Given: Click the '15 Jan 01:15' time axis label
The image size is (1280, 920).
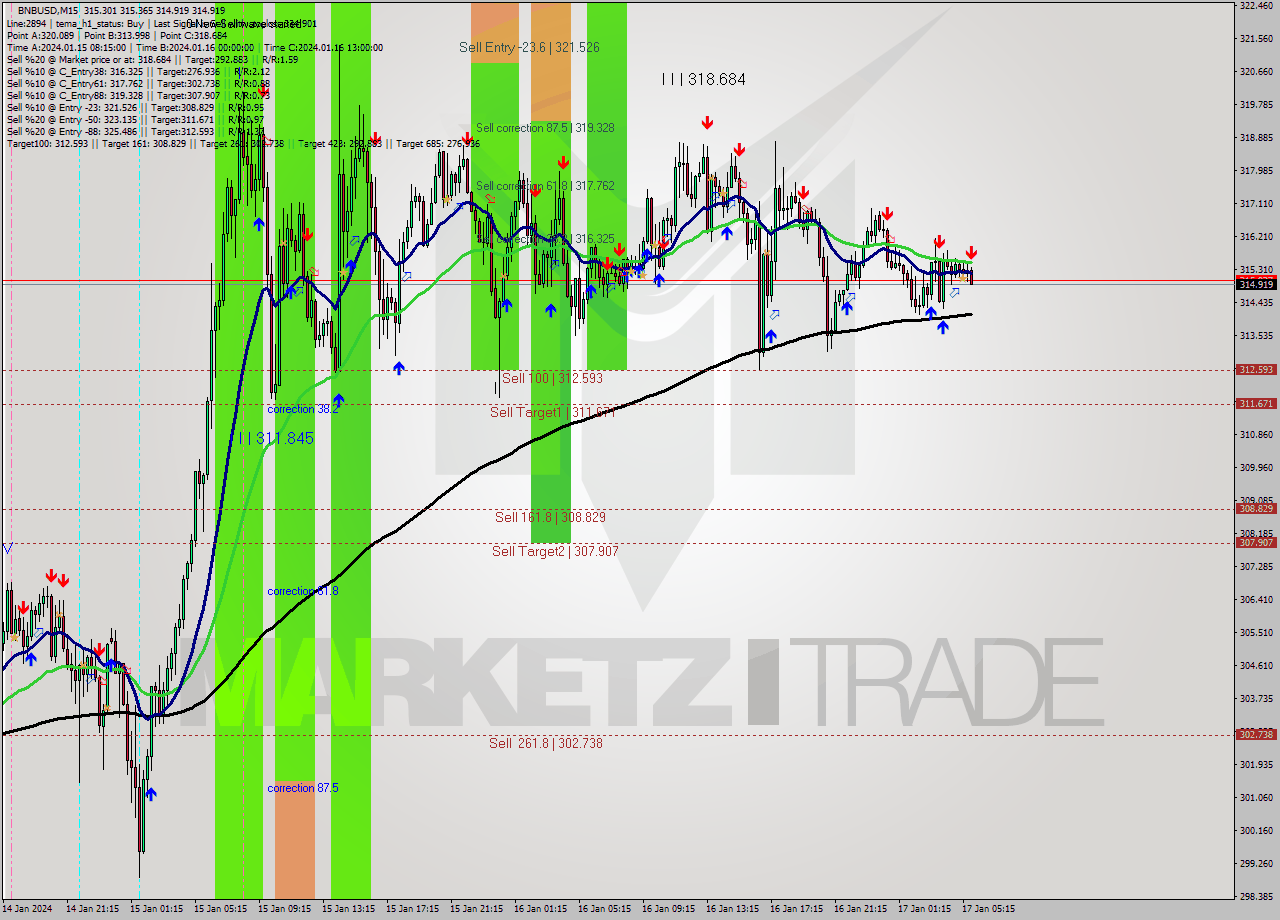Looking at the screenshot, I should click(x=156, y=910).
